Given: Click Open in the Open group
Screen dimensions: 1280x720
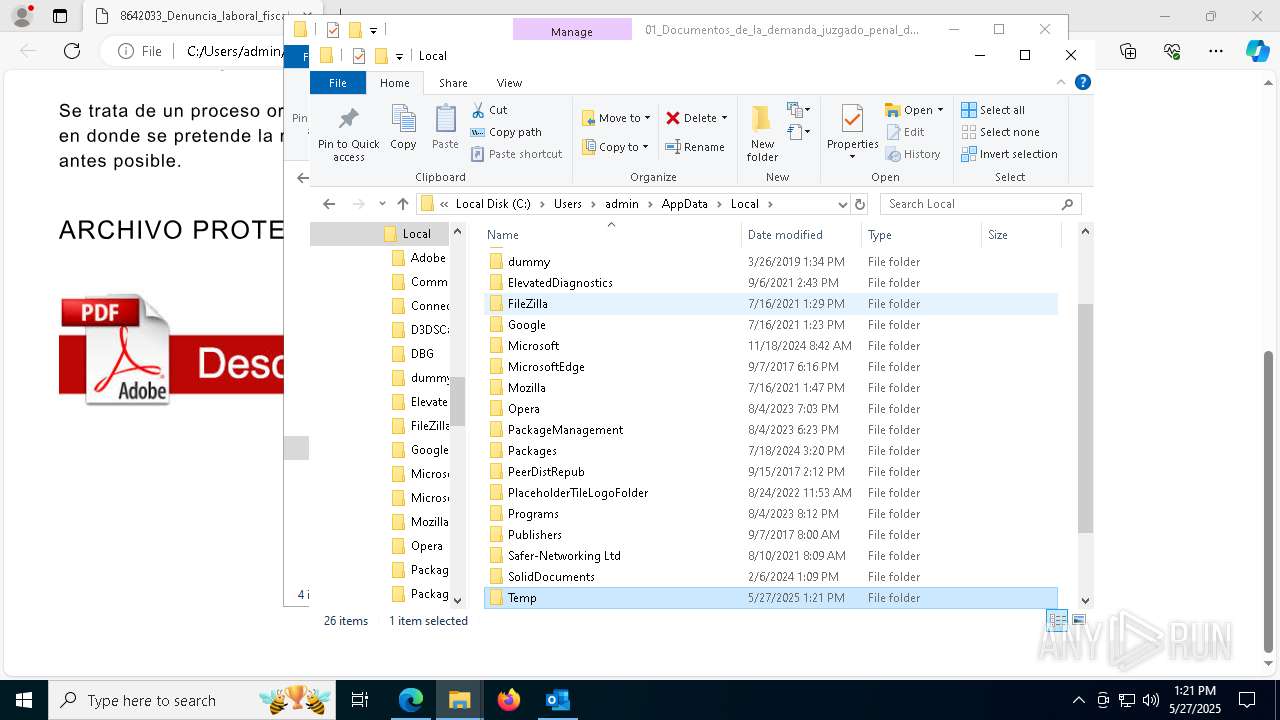Looking at the screenshot, I should pyautogui.click(x=914, y=110).
